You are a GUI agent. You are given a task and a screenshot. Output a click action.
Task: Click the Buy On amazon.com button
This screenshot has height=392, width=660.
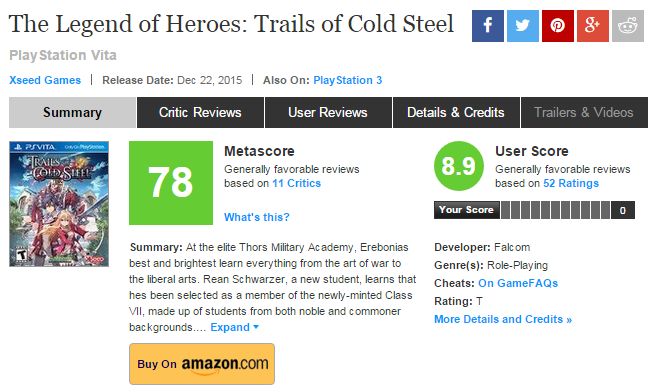202,364
